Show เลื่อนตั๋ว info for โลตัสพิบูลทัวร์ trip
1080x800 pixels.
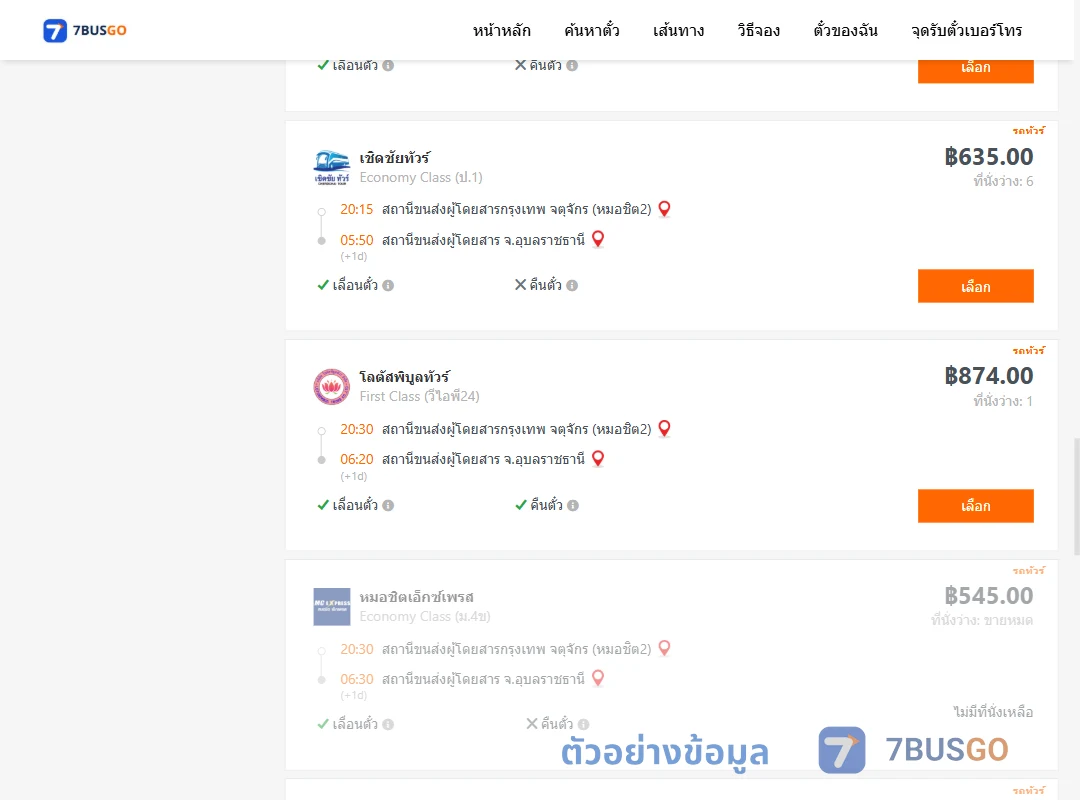(x=388, y=505)
